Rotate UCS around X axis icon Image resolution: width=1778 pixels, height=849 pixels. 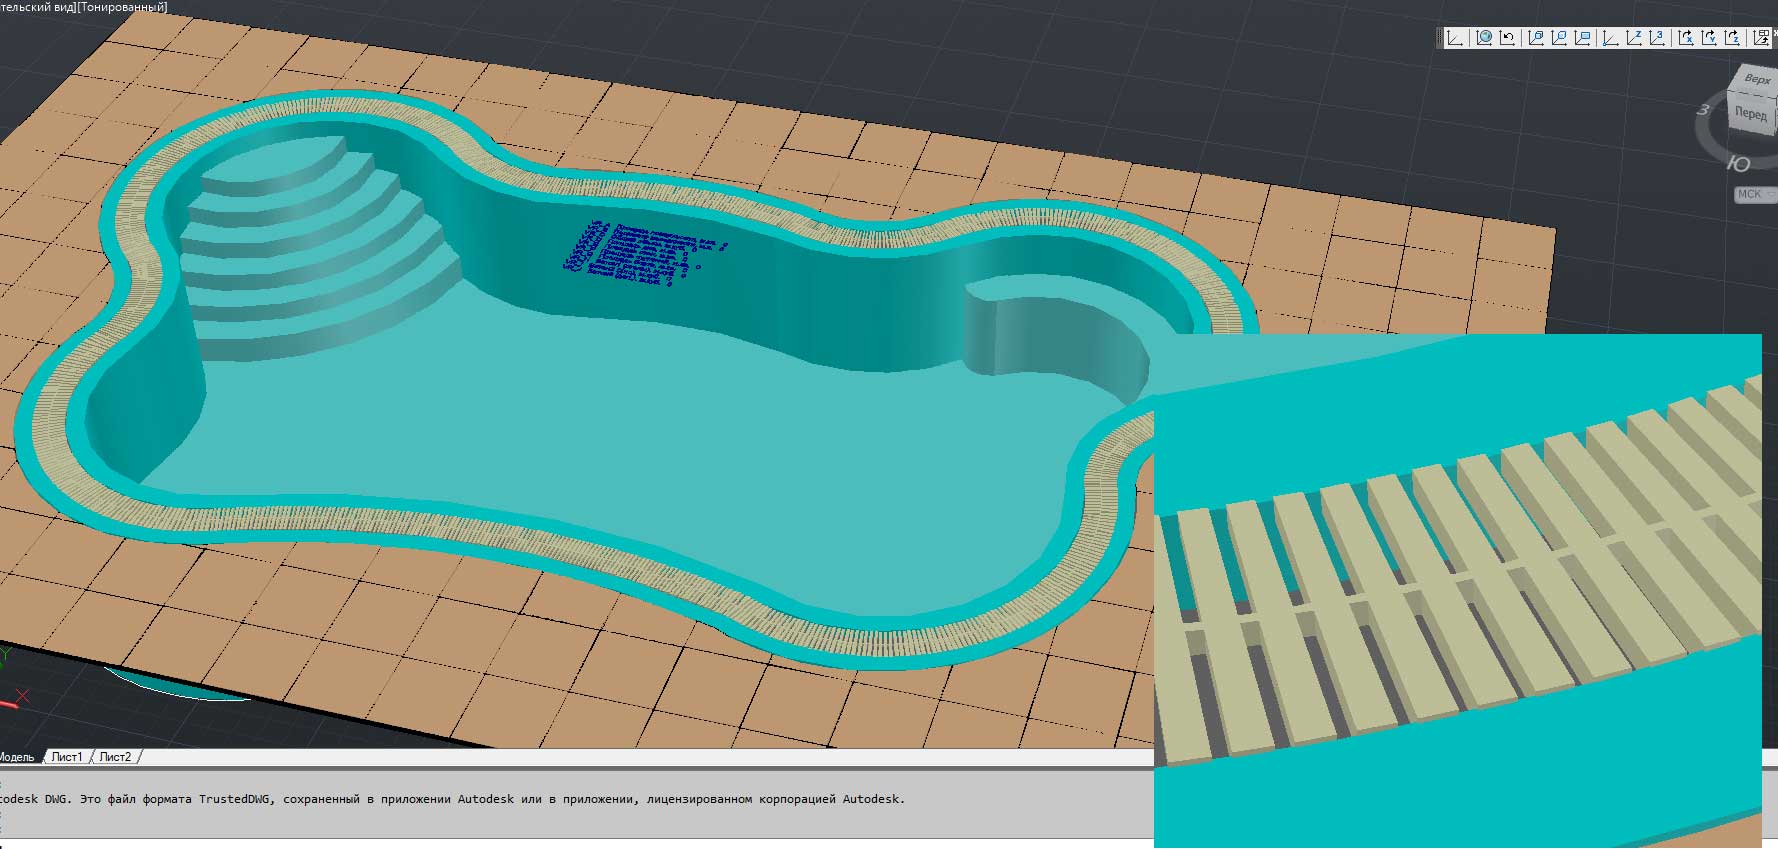[1686, 38]
